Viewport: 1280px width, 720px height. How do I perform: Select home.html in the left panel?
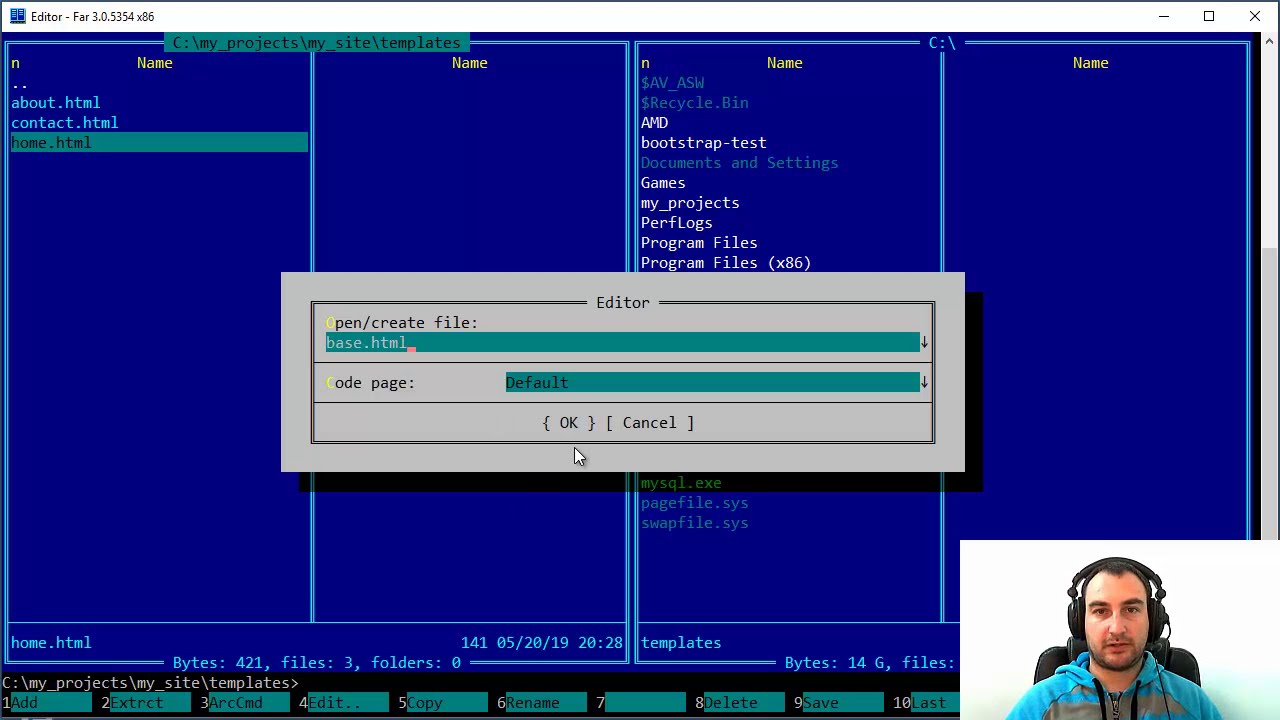click(159, 143)
